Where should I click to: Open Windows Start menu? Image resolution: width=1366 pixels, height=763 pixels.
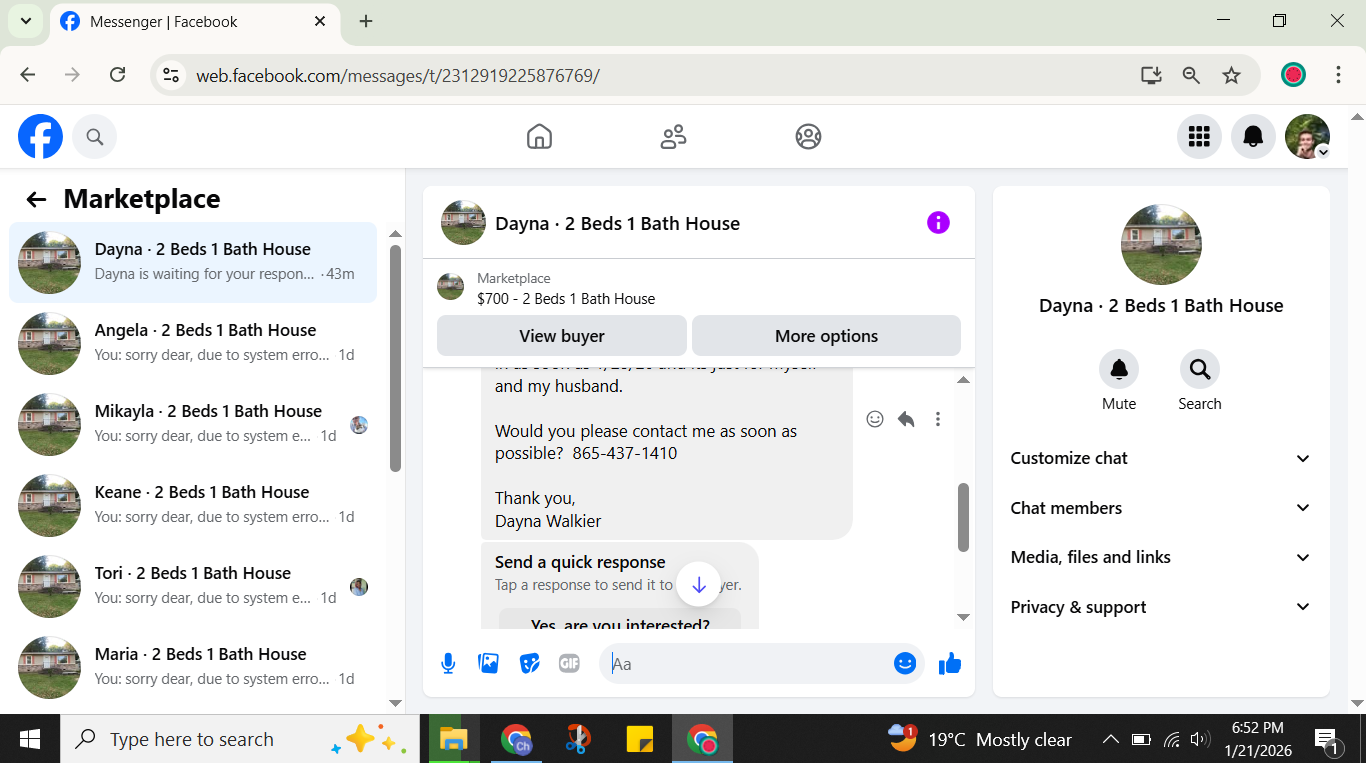30,739
